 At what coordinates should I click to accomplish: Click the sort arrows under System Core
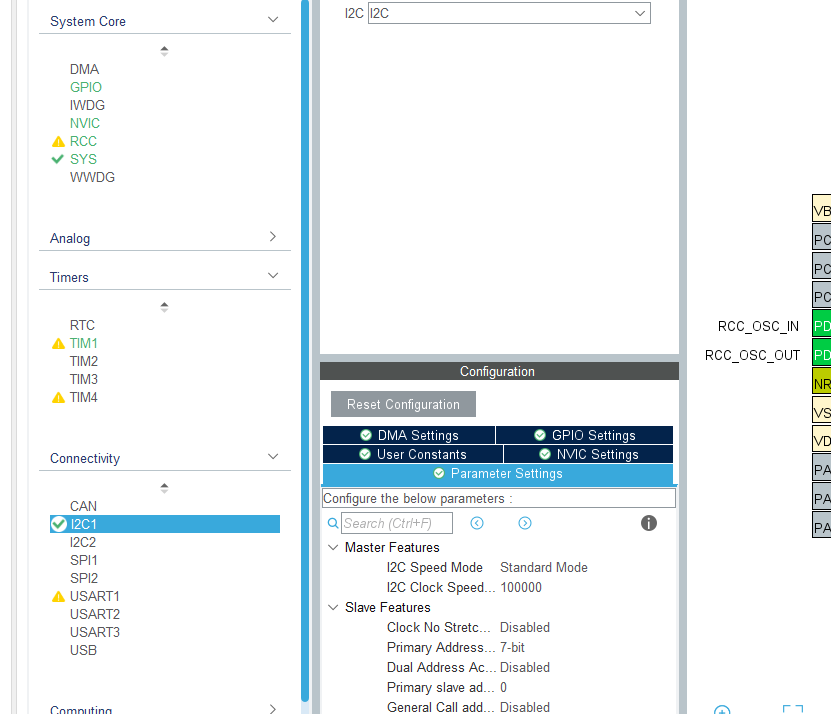[164, 51]
